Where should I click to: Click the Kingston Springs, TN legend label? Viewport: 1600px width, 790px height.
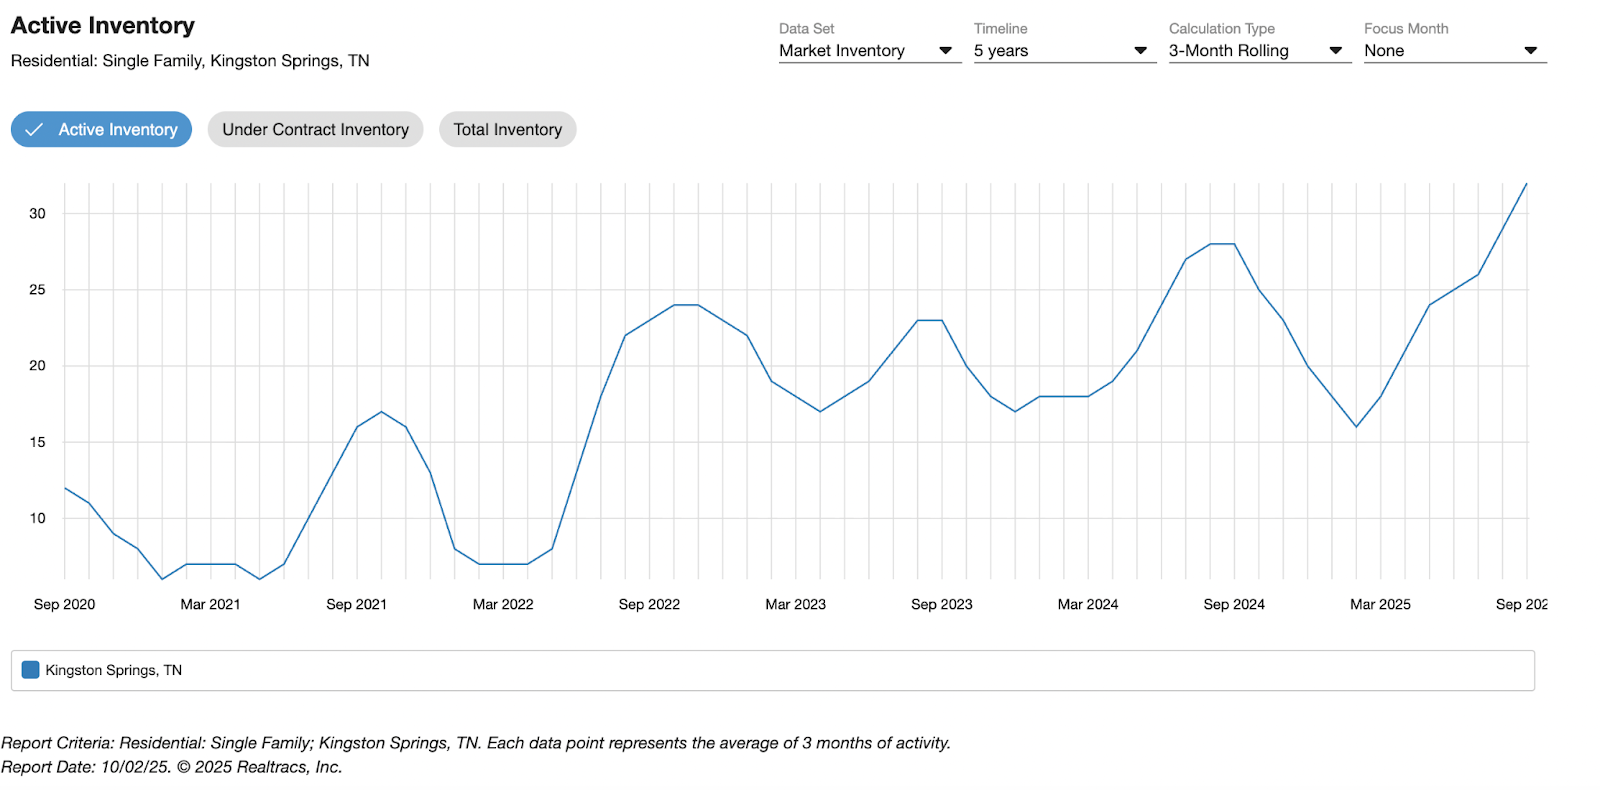114,670
